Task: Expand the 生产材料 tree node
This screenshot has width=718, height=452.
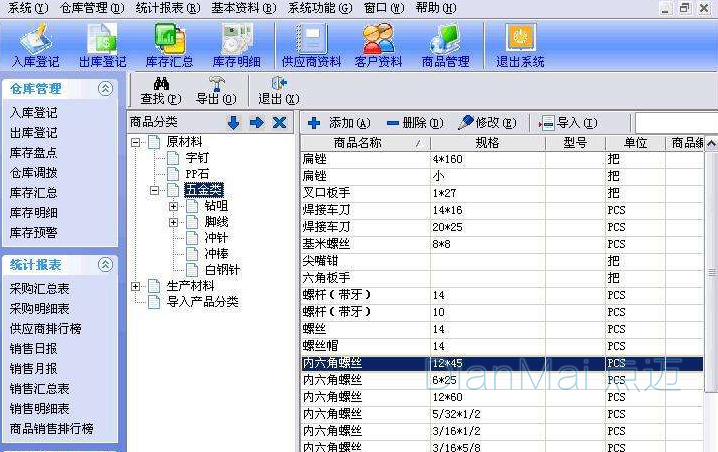Action: point(136,286)
